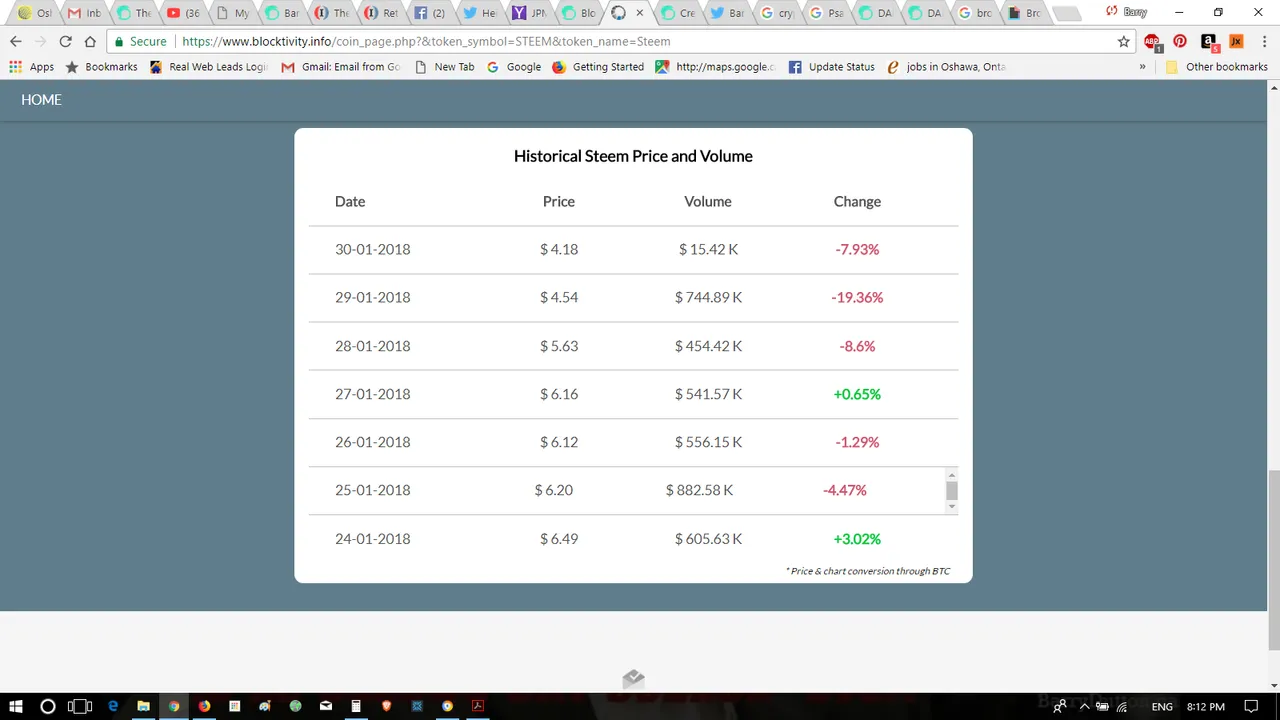The image size is (1280, 720).
Task: Select the $ 744.89 K volume value
Action: (x=708, y=297)
